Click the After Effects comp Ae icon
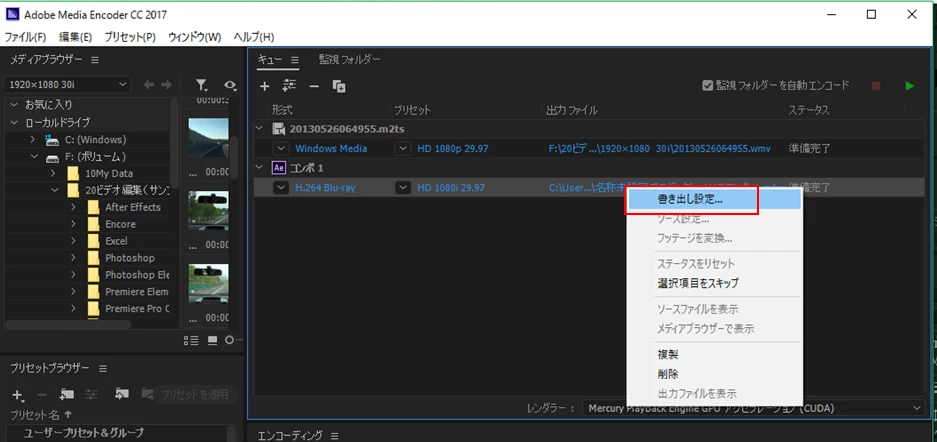The width and height of the screenshot is (937, 442). [278, 168]
